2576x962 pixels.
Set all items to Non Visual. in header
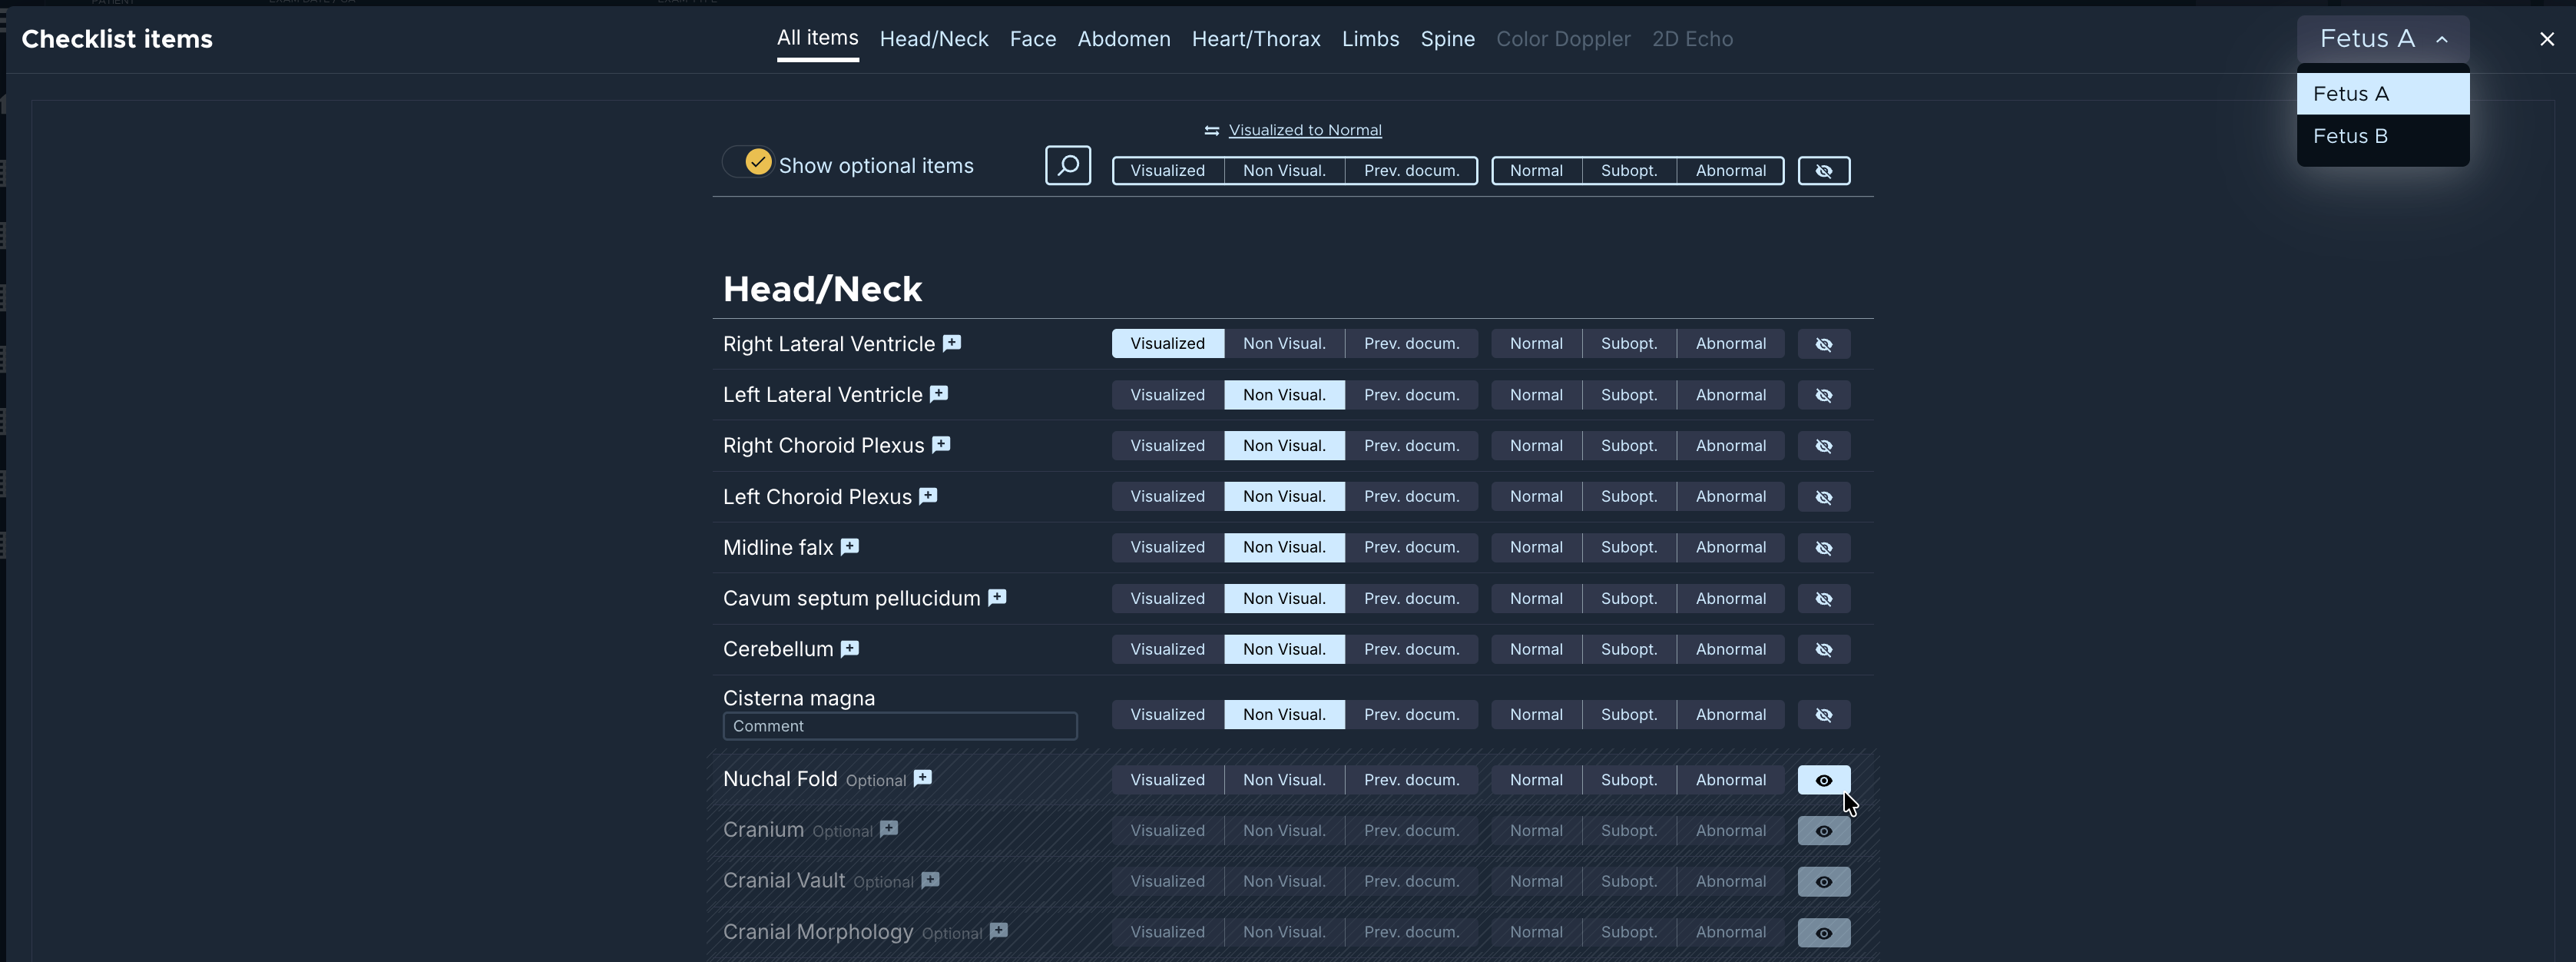(1285, 171)
